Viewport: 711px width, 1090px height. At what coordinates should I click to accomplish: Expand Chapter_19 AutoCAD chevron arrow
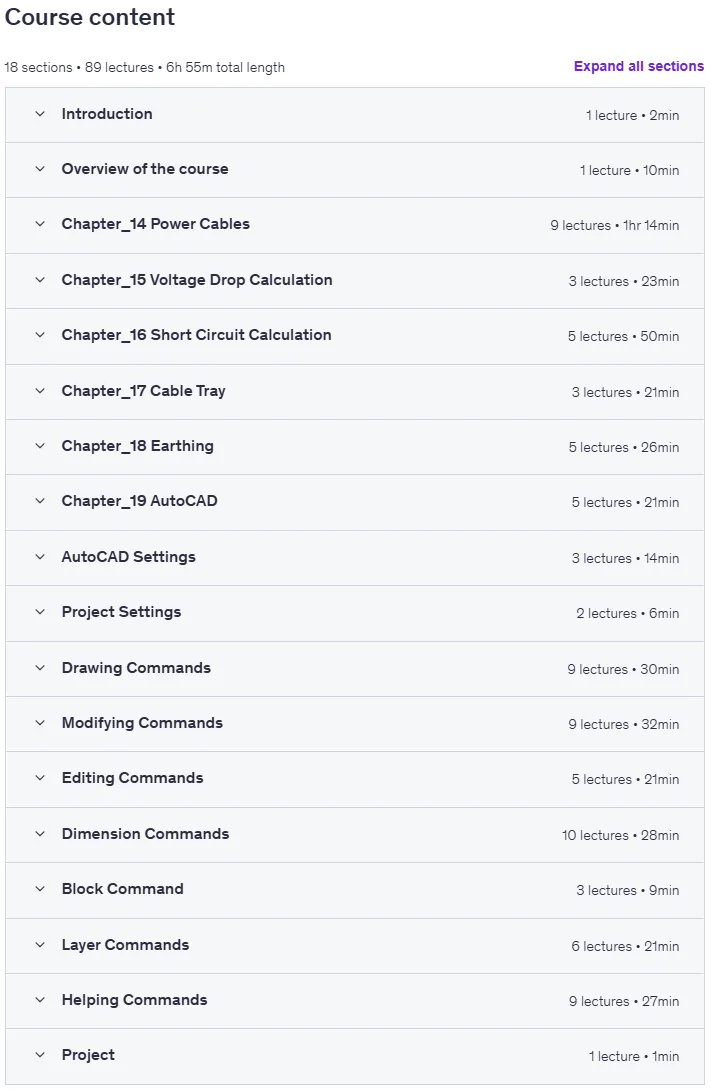[x=40, y=501]
